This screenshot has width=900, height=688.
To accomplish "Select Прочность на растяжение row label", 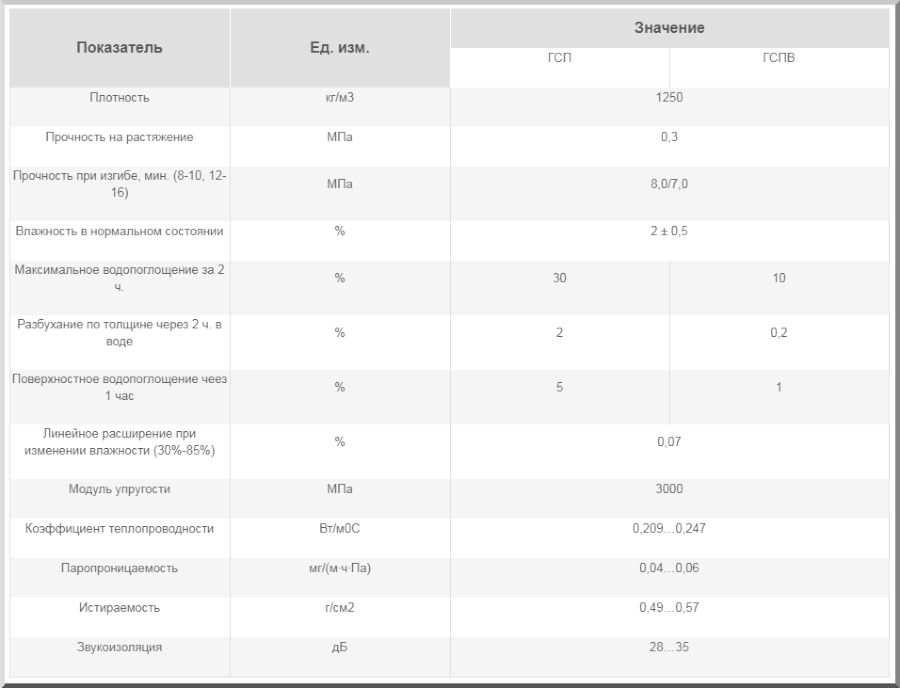I will pos(119,137).
